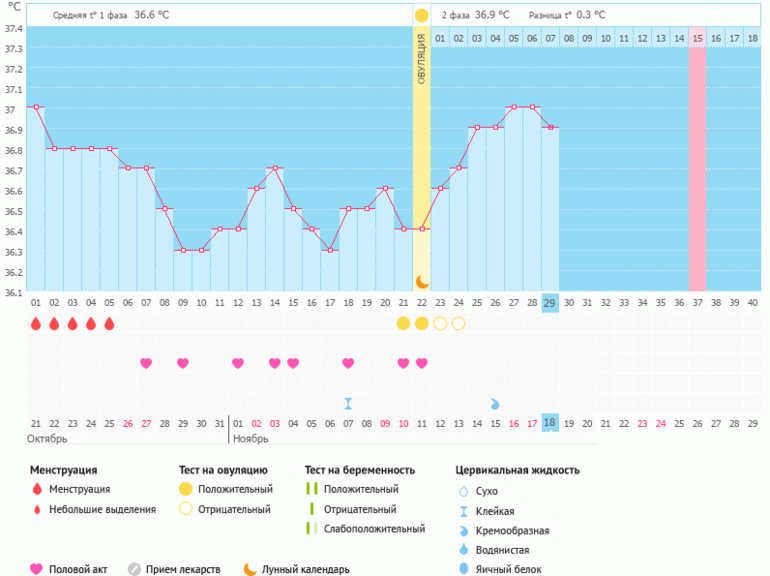Click the first empty negative ovulation test circle

point(440,323)
